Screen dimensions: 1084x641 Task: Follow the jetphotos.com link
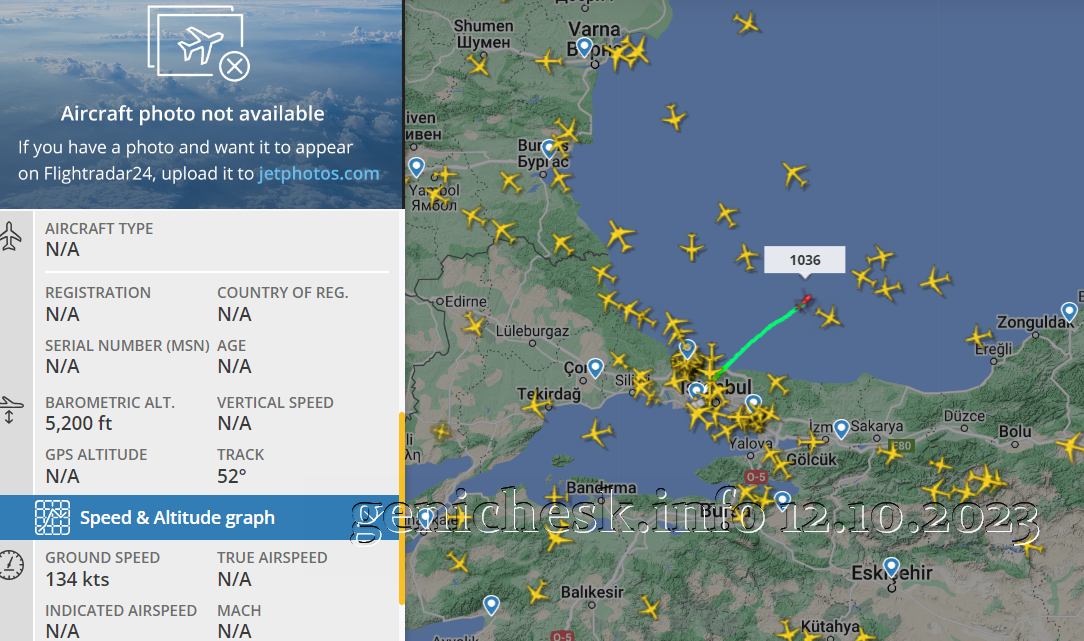coord(319,174)
